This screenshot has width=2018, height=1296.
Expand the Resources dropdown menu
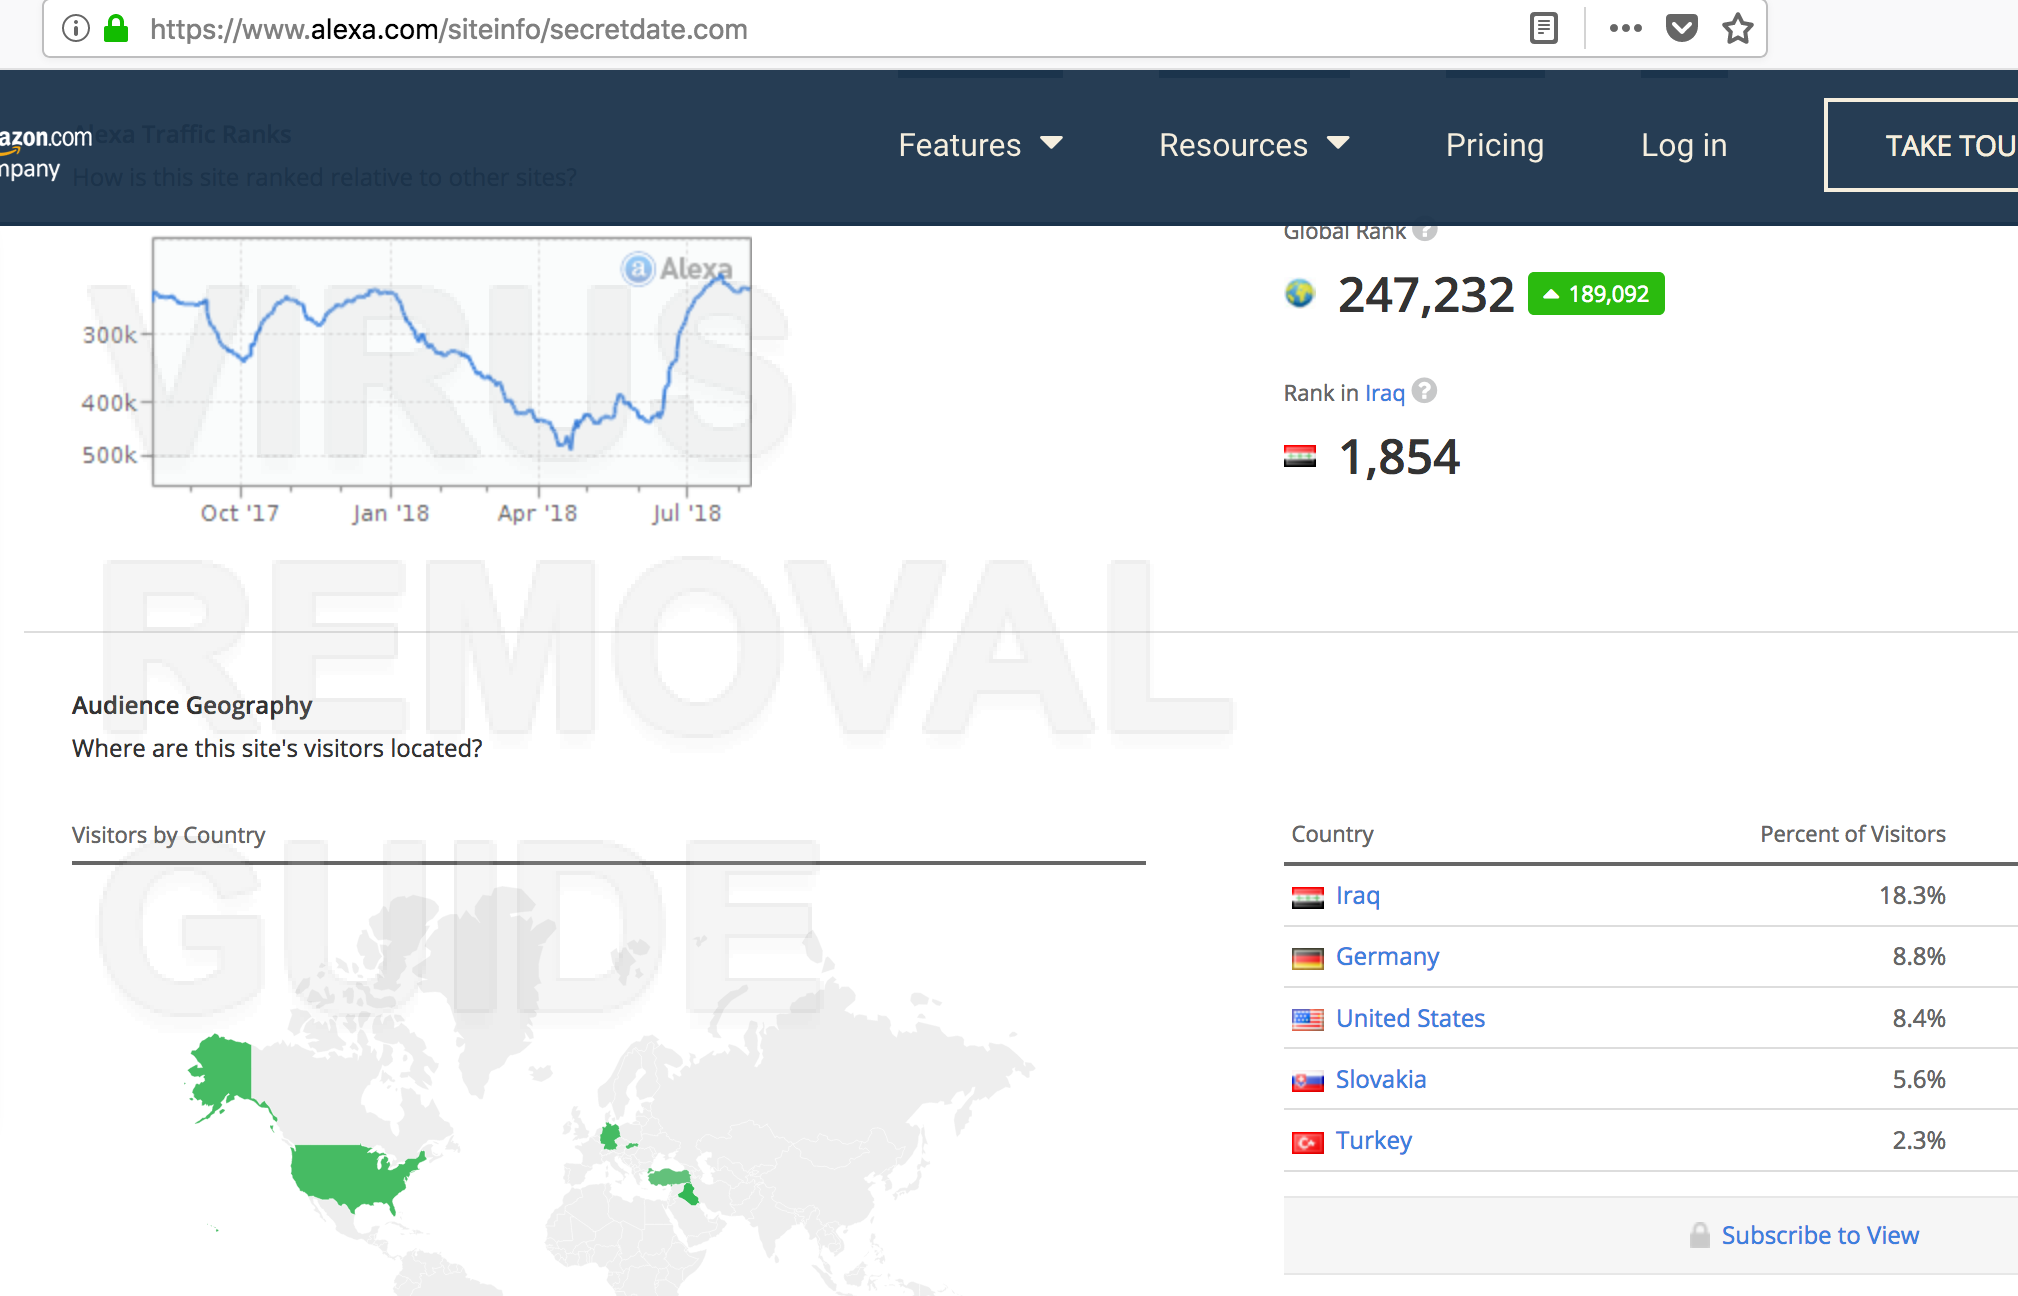[1254, 145]
